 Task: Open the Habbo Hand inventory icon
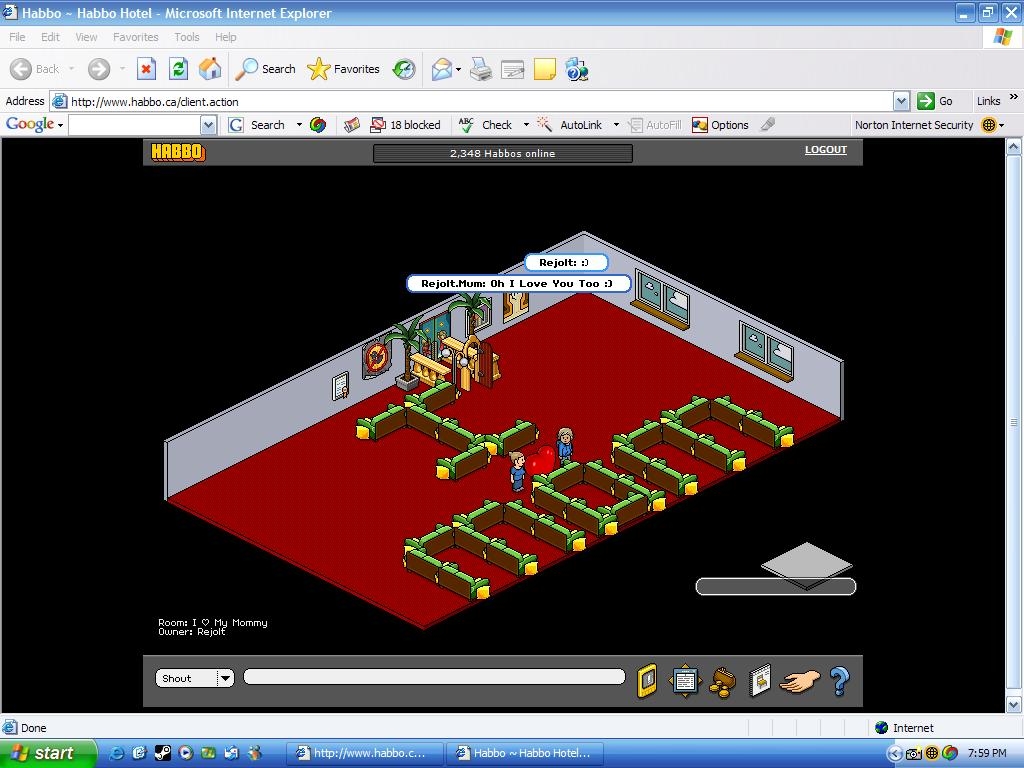point(799,681)
